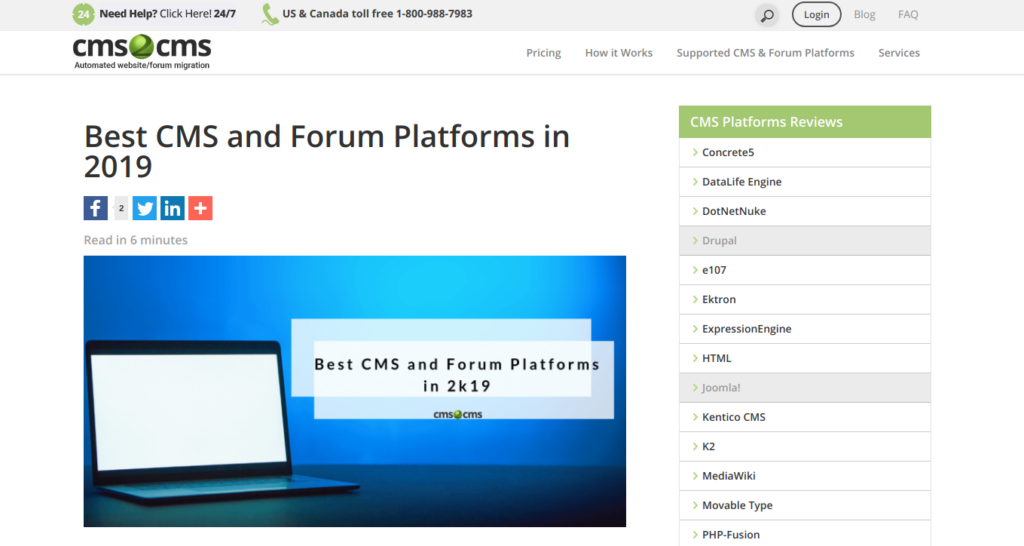Open the Drupal review
1024x546 pixels.
pyautogui.click(x=805, y=240)
